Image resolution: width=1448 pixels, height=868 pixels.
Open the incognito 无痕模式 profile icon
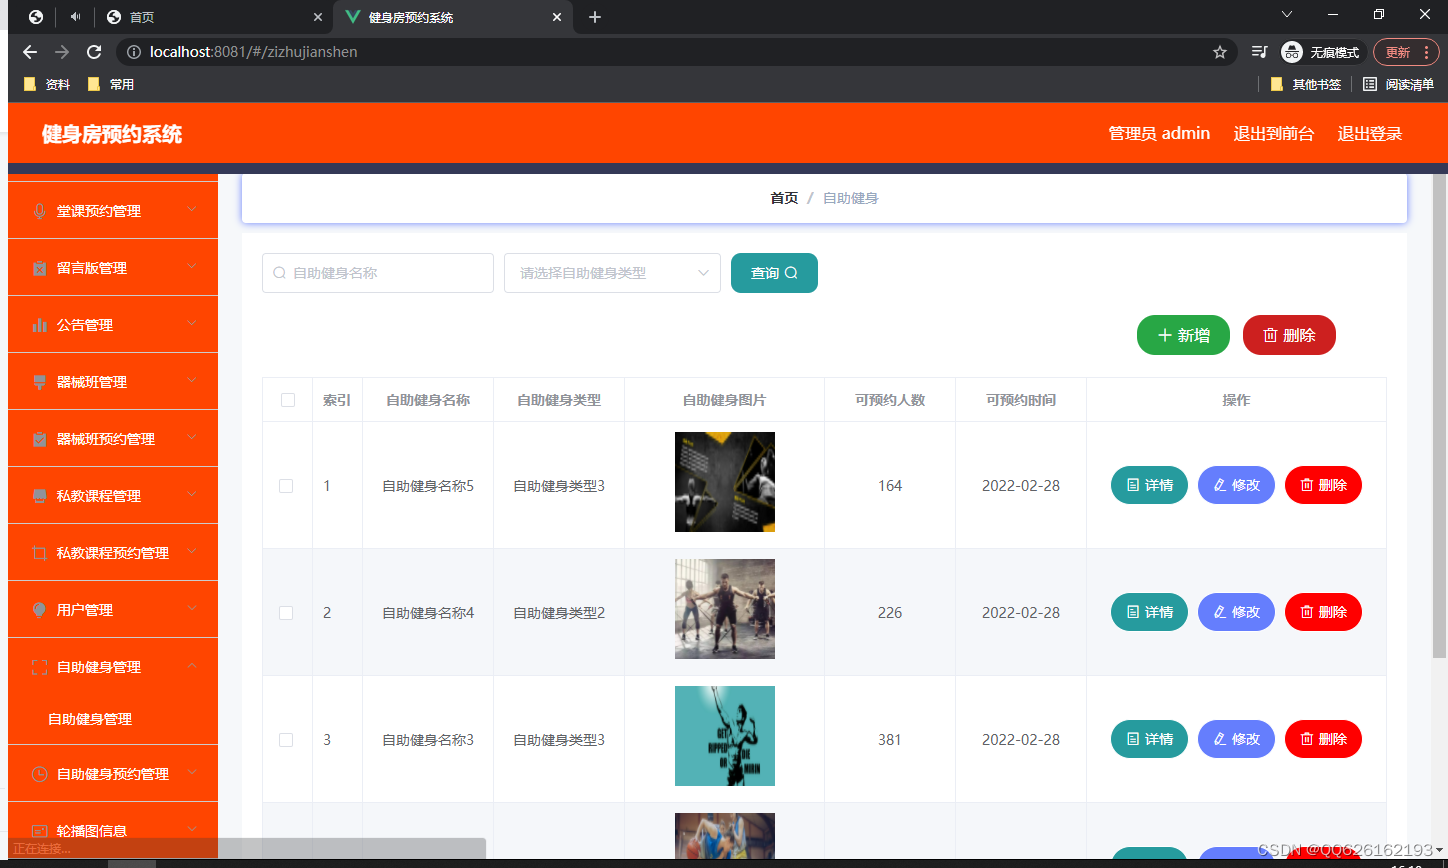1292,52
